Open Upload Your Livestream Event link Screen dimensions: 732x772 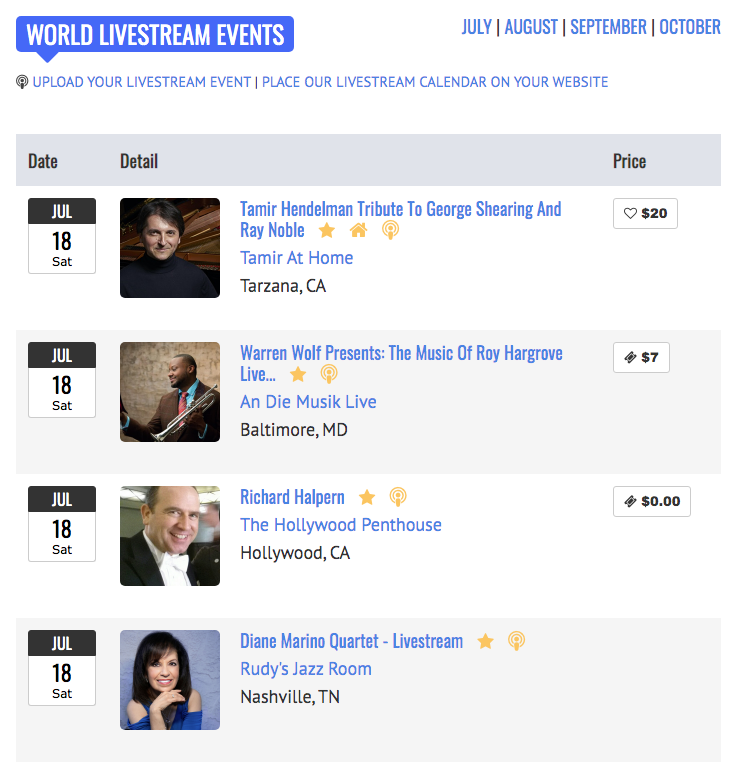pos(142,82)
